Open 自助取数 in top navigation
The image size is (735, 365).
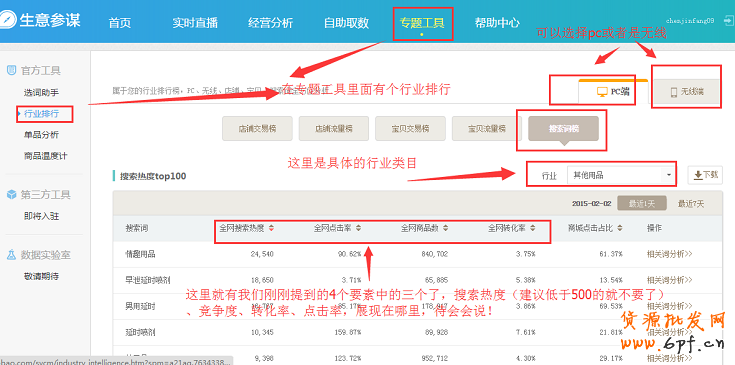coord(346,22)
